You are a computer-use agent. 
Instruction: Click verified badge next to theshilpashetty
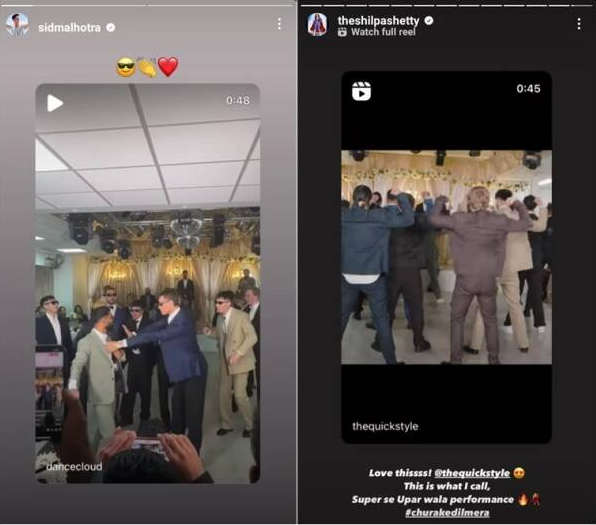(429, 21)
